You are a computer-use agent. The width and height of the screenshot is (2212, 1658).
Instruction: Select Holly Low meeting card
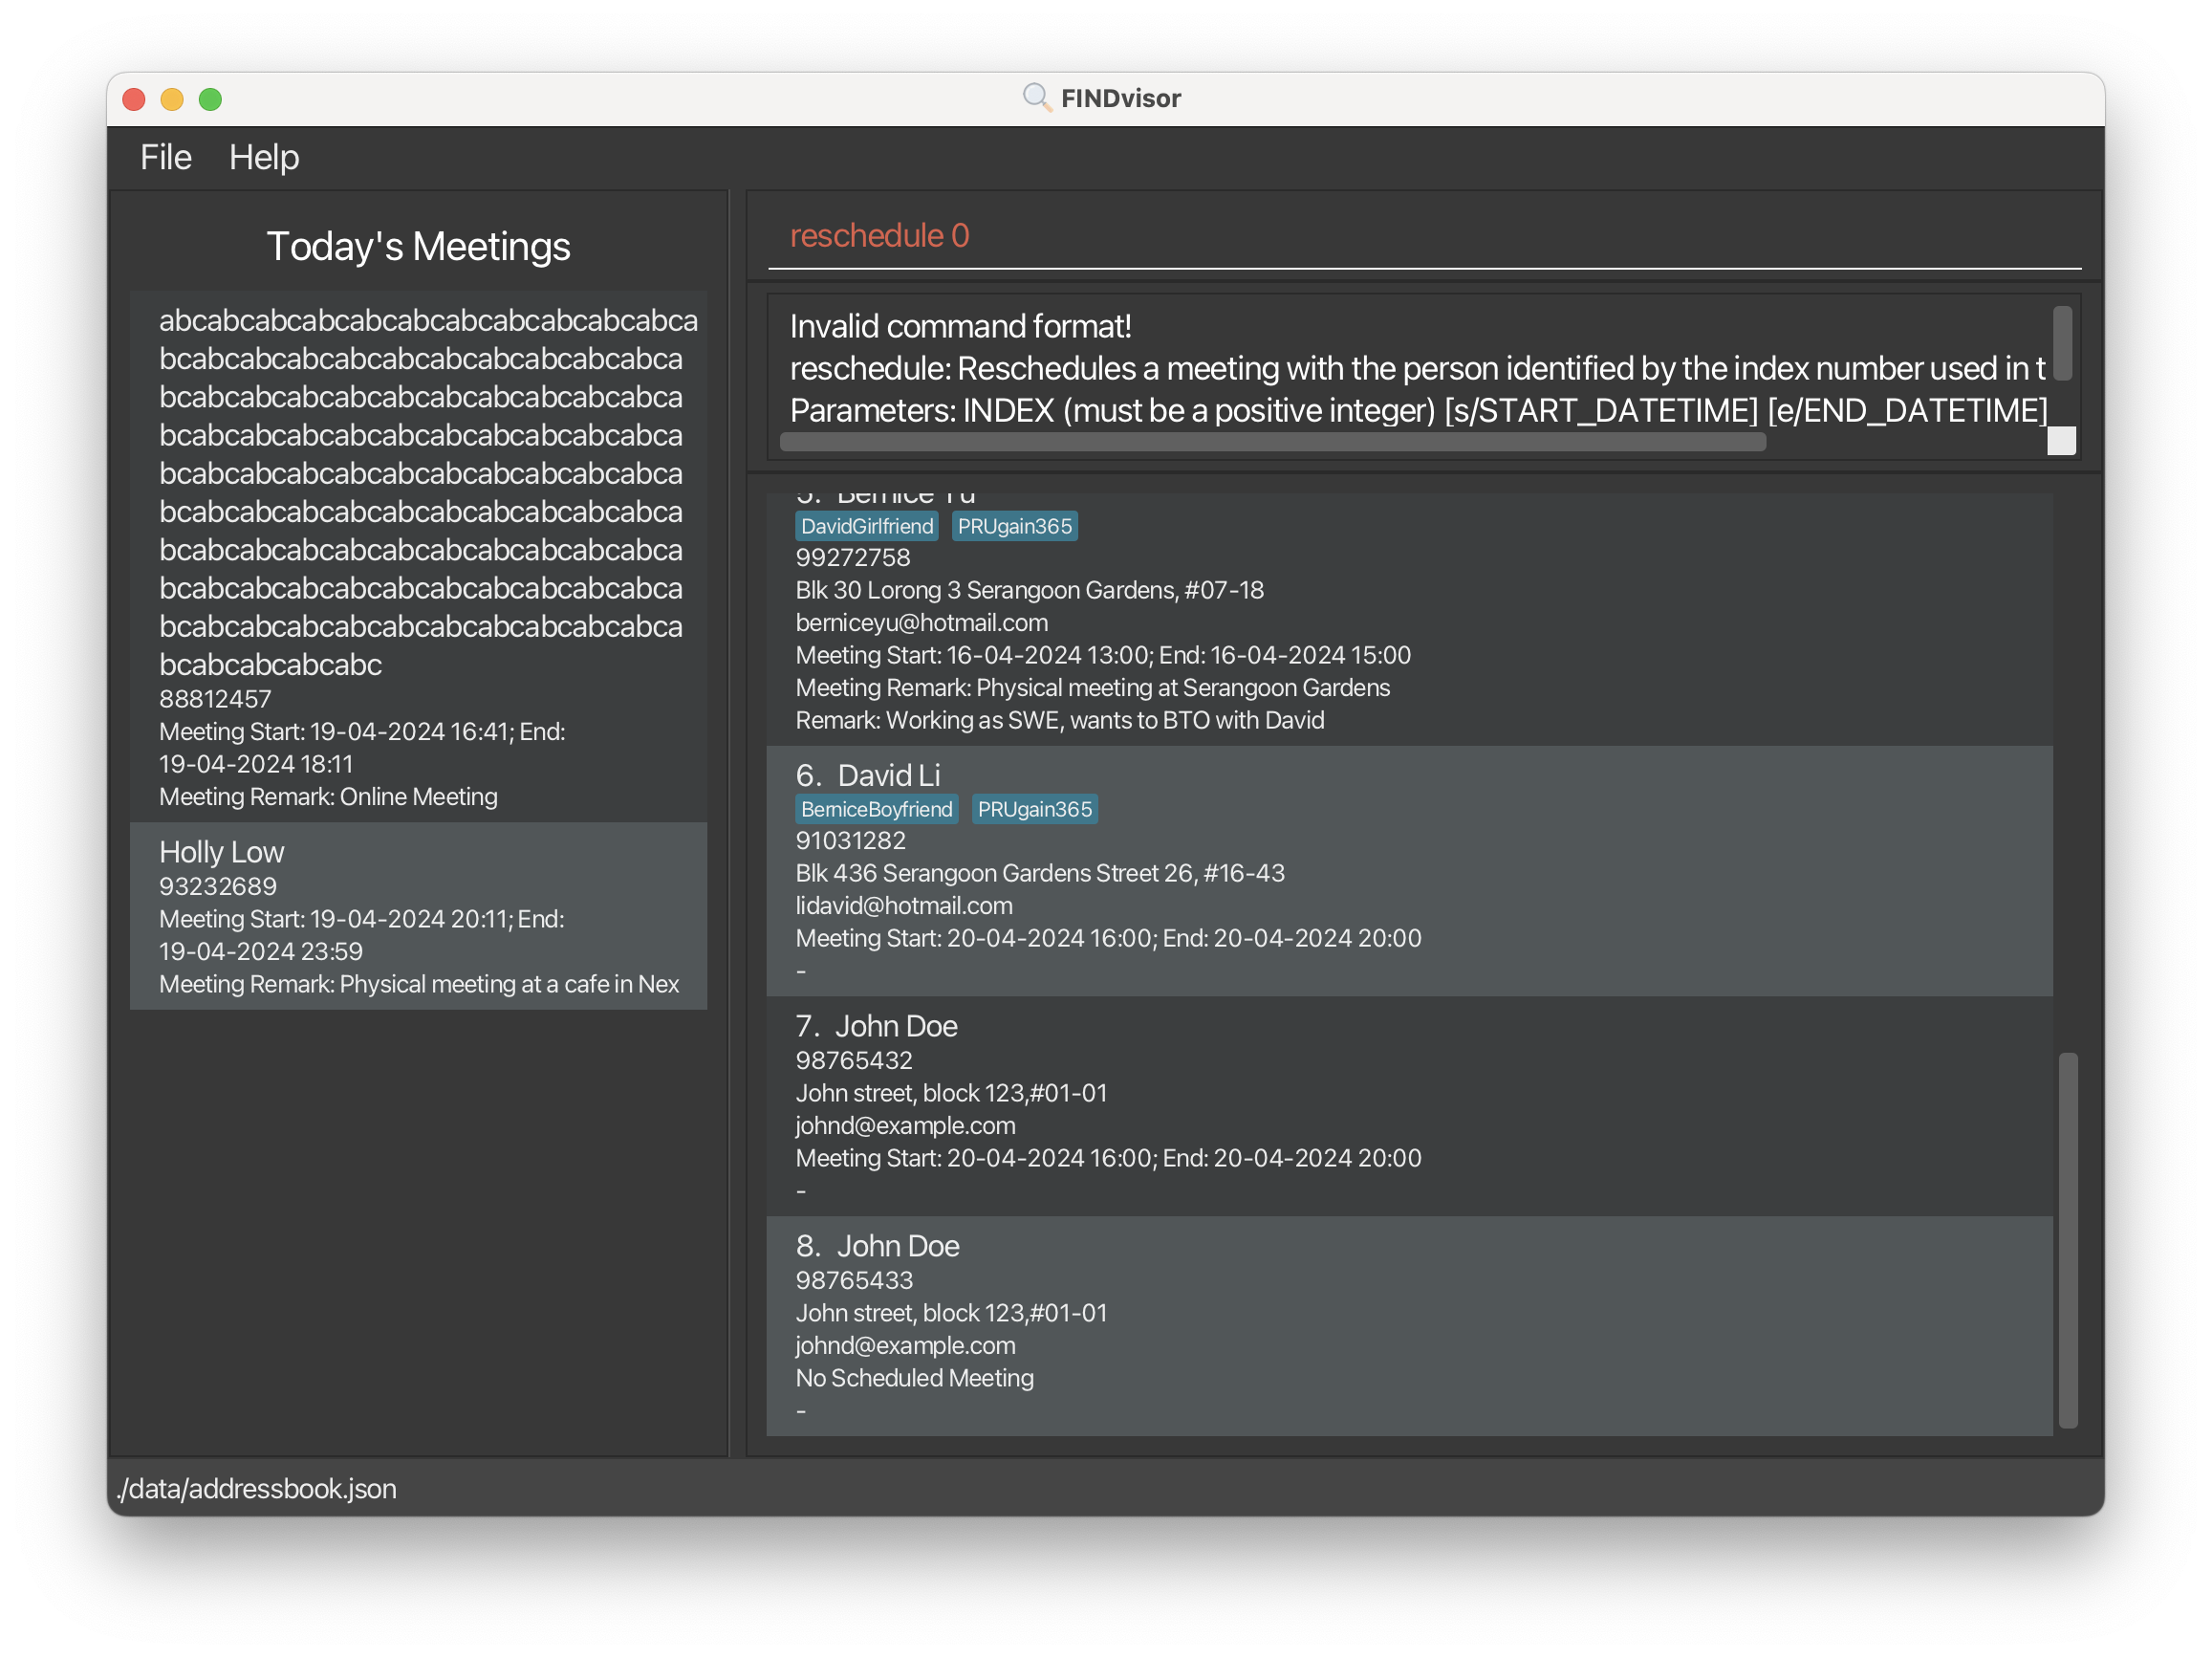tap(418, 915)
